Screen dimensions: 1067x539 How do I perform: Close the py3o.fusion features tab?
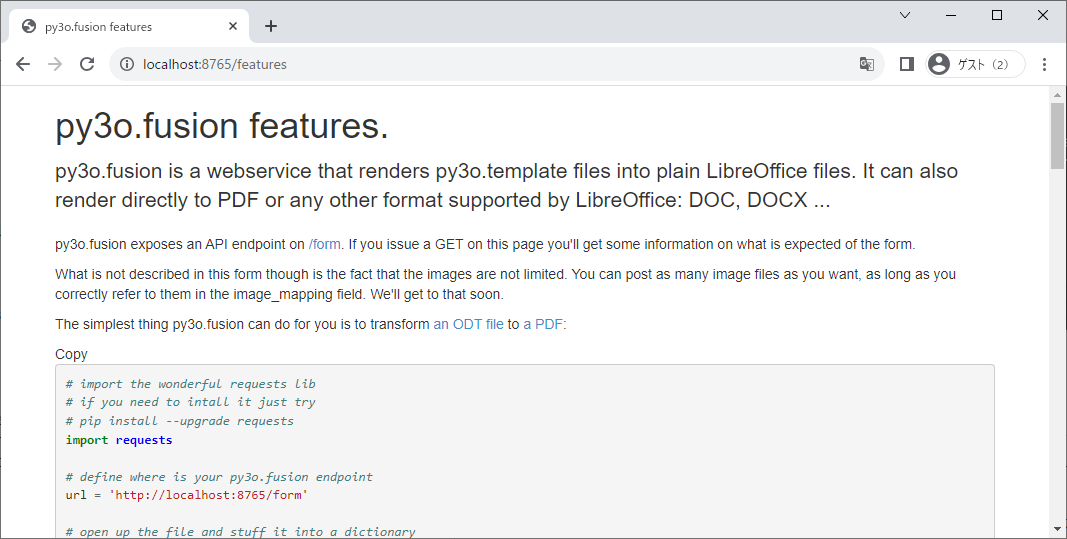click(233, 26)
